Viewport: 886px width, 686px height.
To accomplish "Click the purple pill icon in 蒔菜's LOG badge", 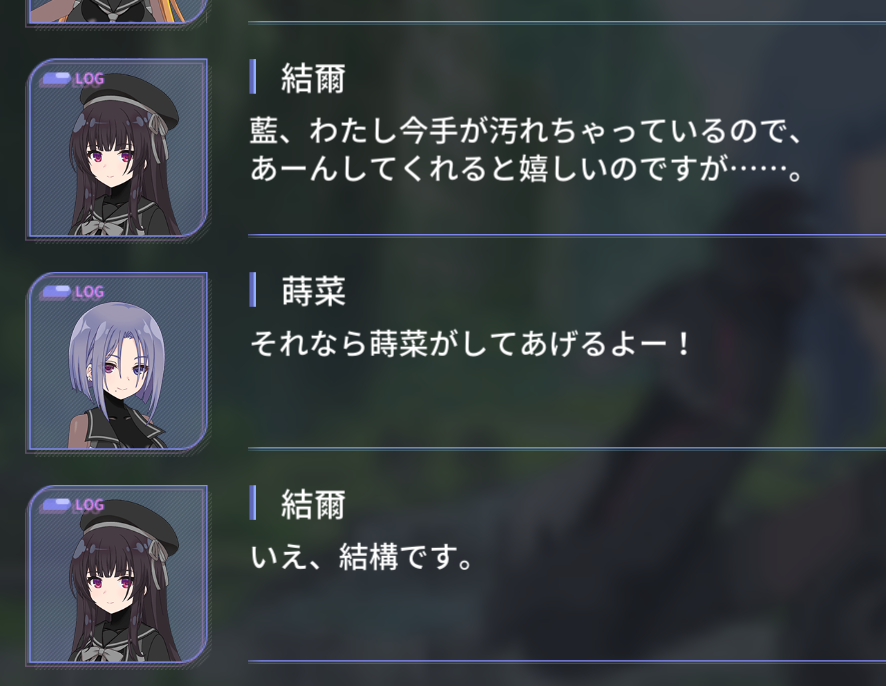I will (x=57, y=292).
